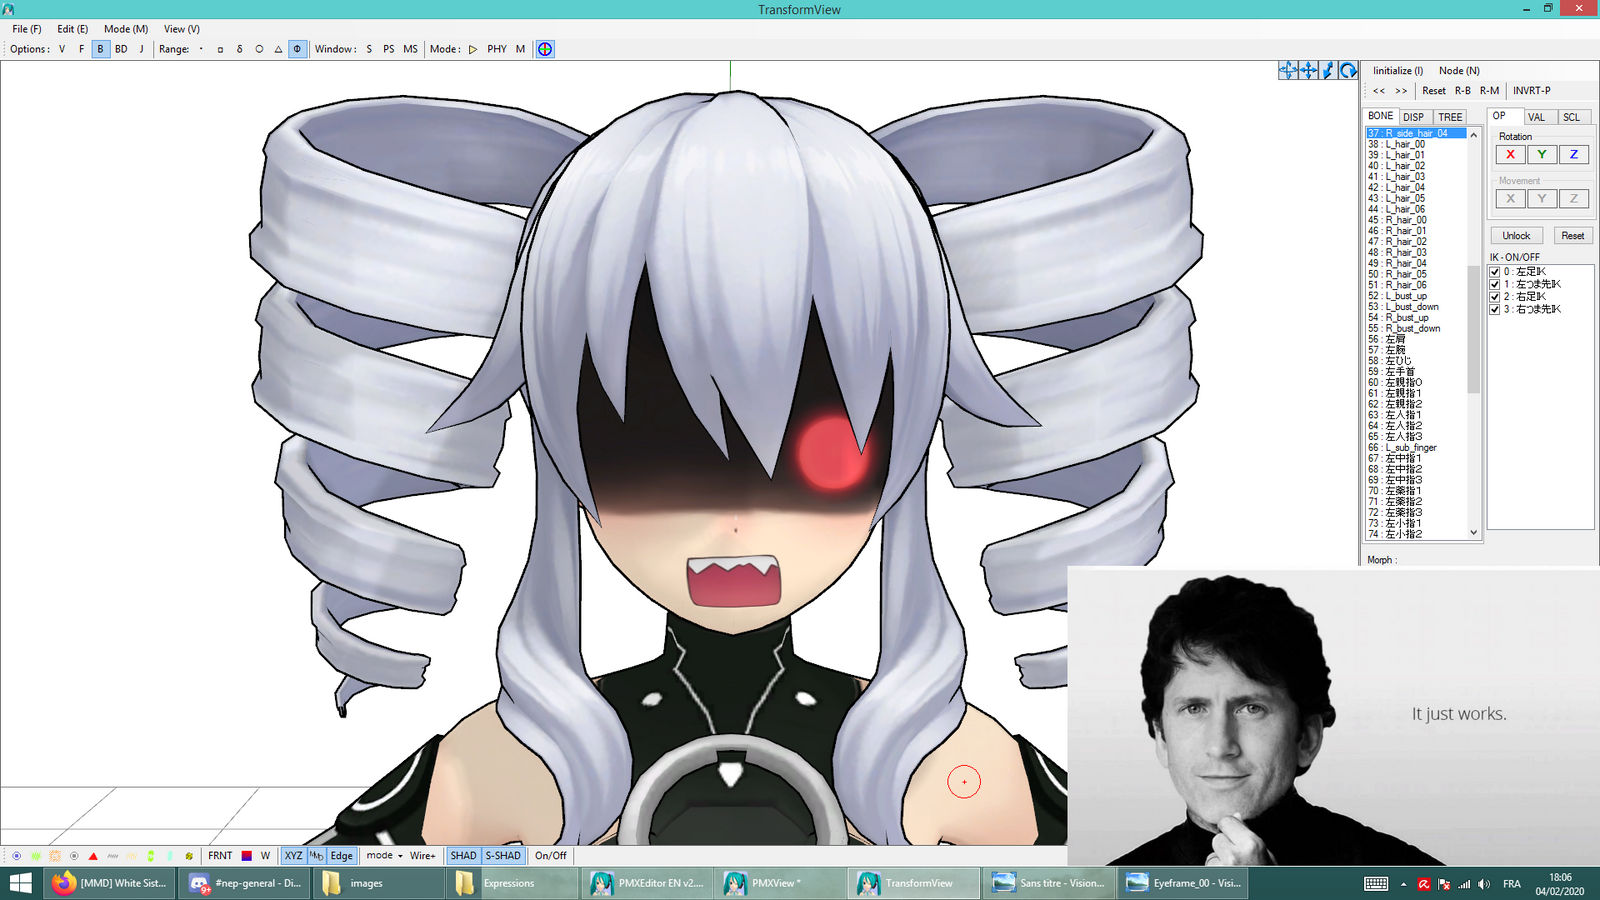The width and height of the screenshot is (1600, 900).
Task: Select the triangle range icon
Action: tap(278, 49)
